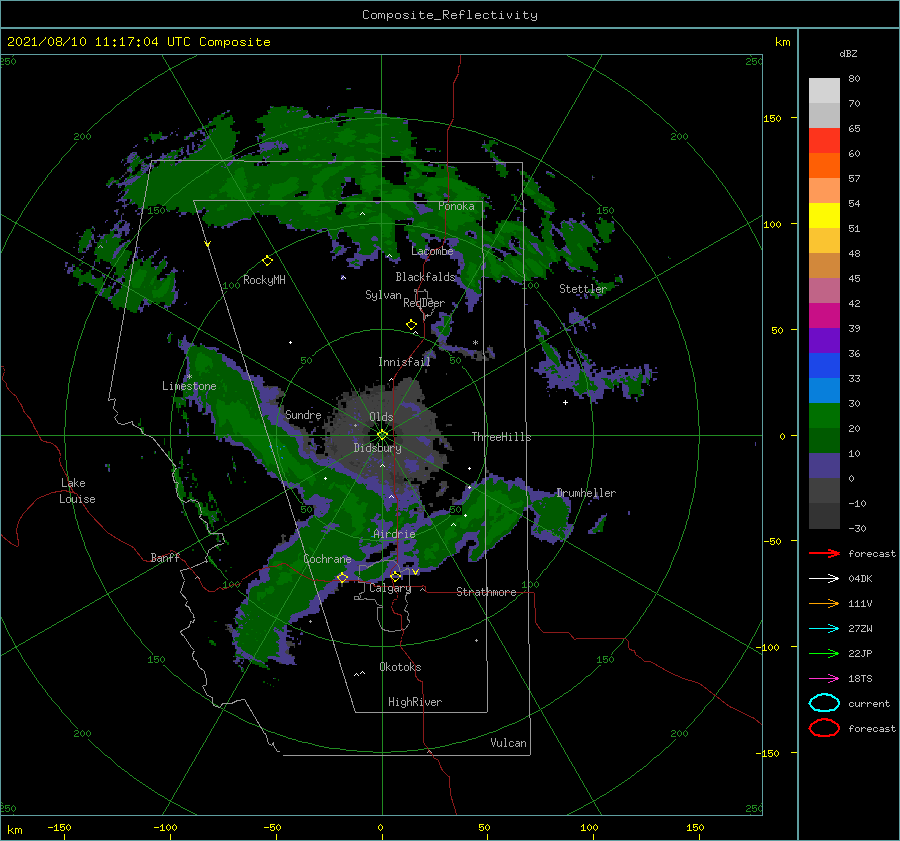900x841 pixels.
Task: Click the Airdrie city label
Action: pyautogui.click(x=394, y=534)
